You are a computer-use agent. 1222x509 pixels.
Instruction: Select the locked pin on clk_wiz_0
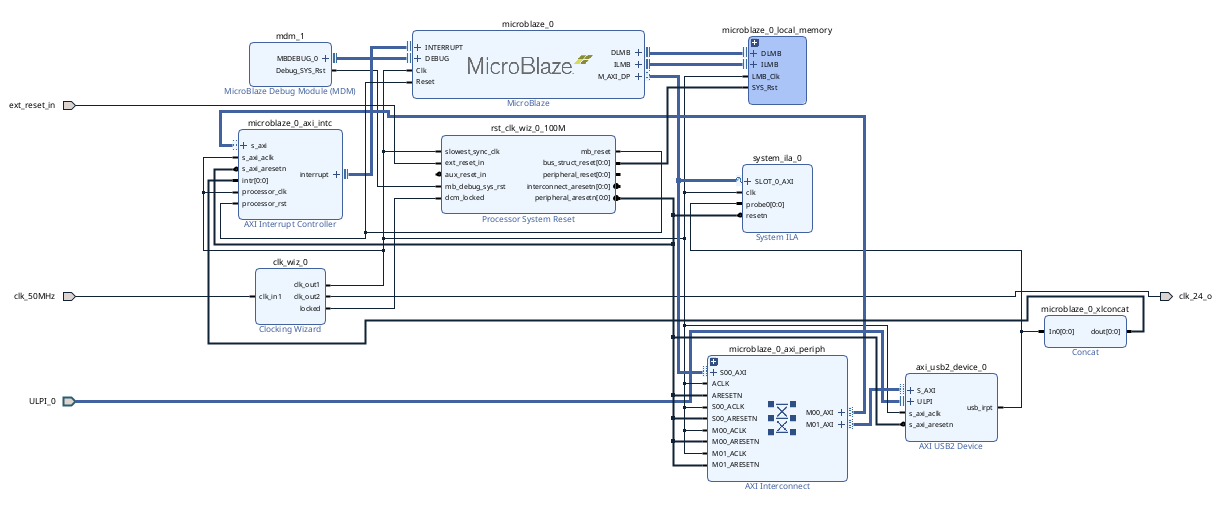coord(310,308)
